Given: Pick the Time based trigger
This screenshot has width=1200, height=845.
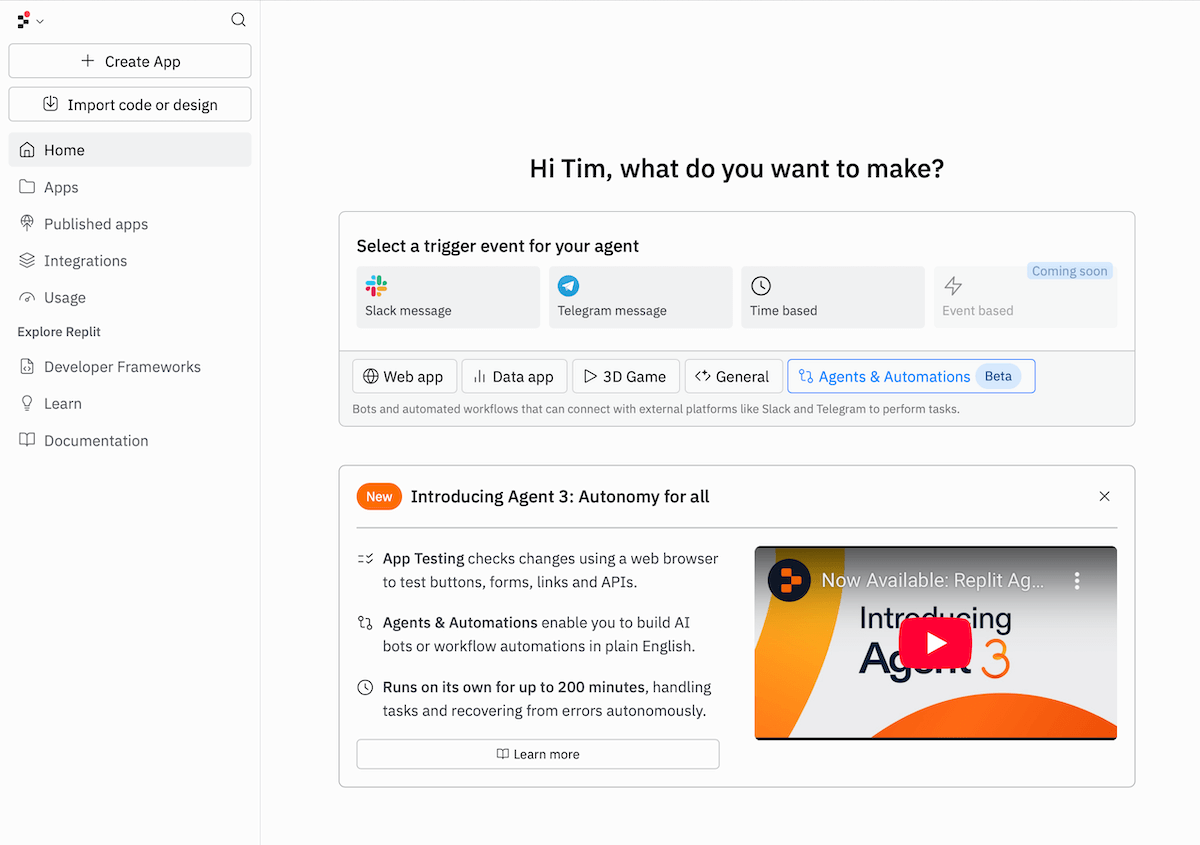Looking at the screenshot, I should coord(832,297).
